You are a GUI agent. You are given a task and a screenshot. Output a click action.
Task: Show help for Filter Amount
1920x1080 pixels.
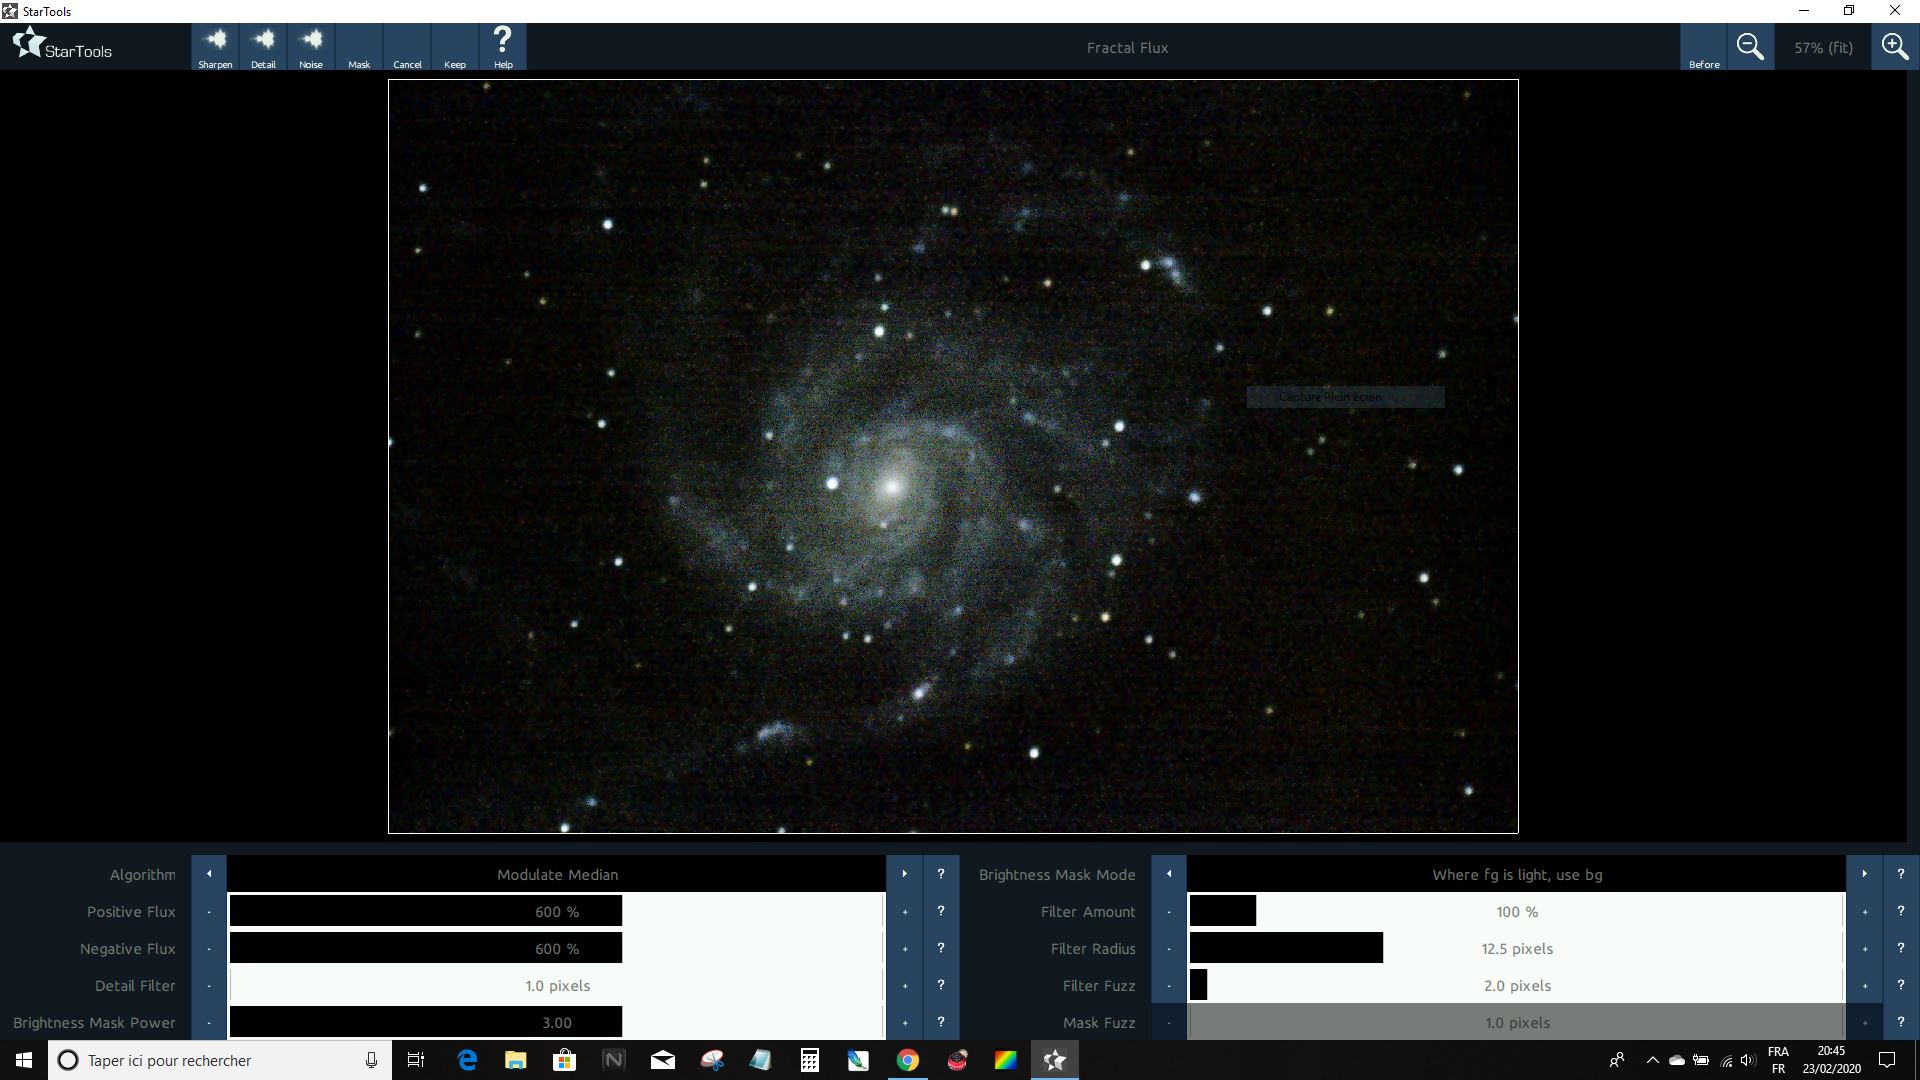tap(1901, 911)
